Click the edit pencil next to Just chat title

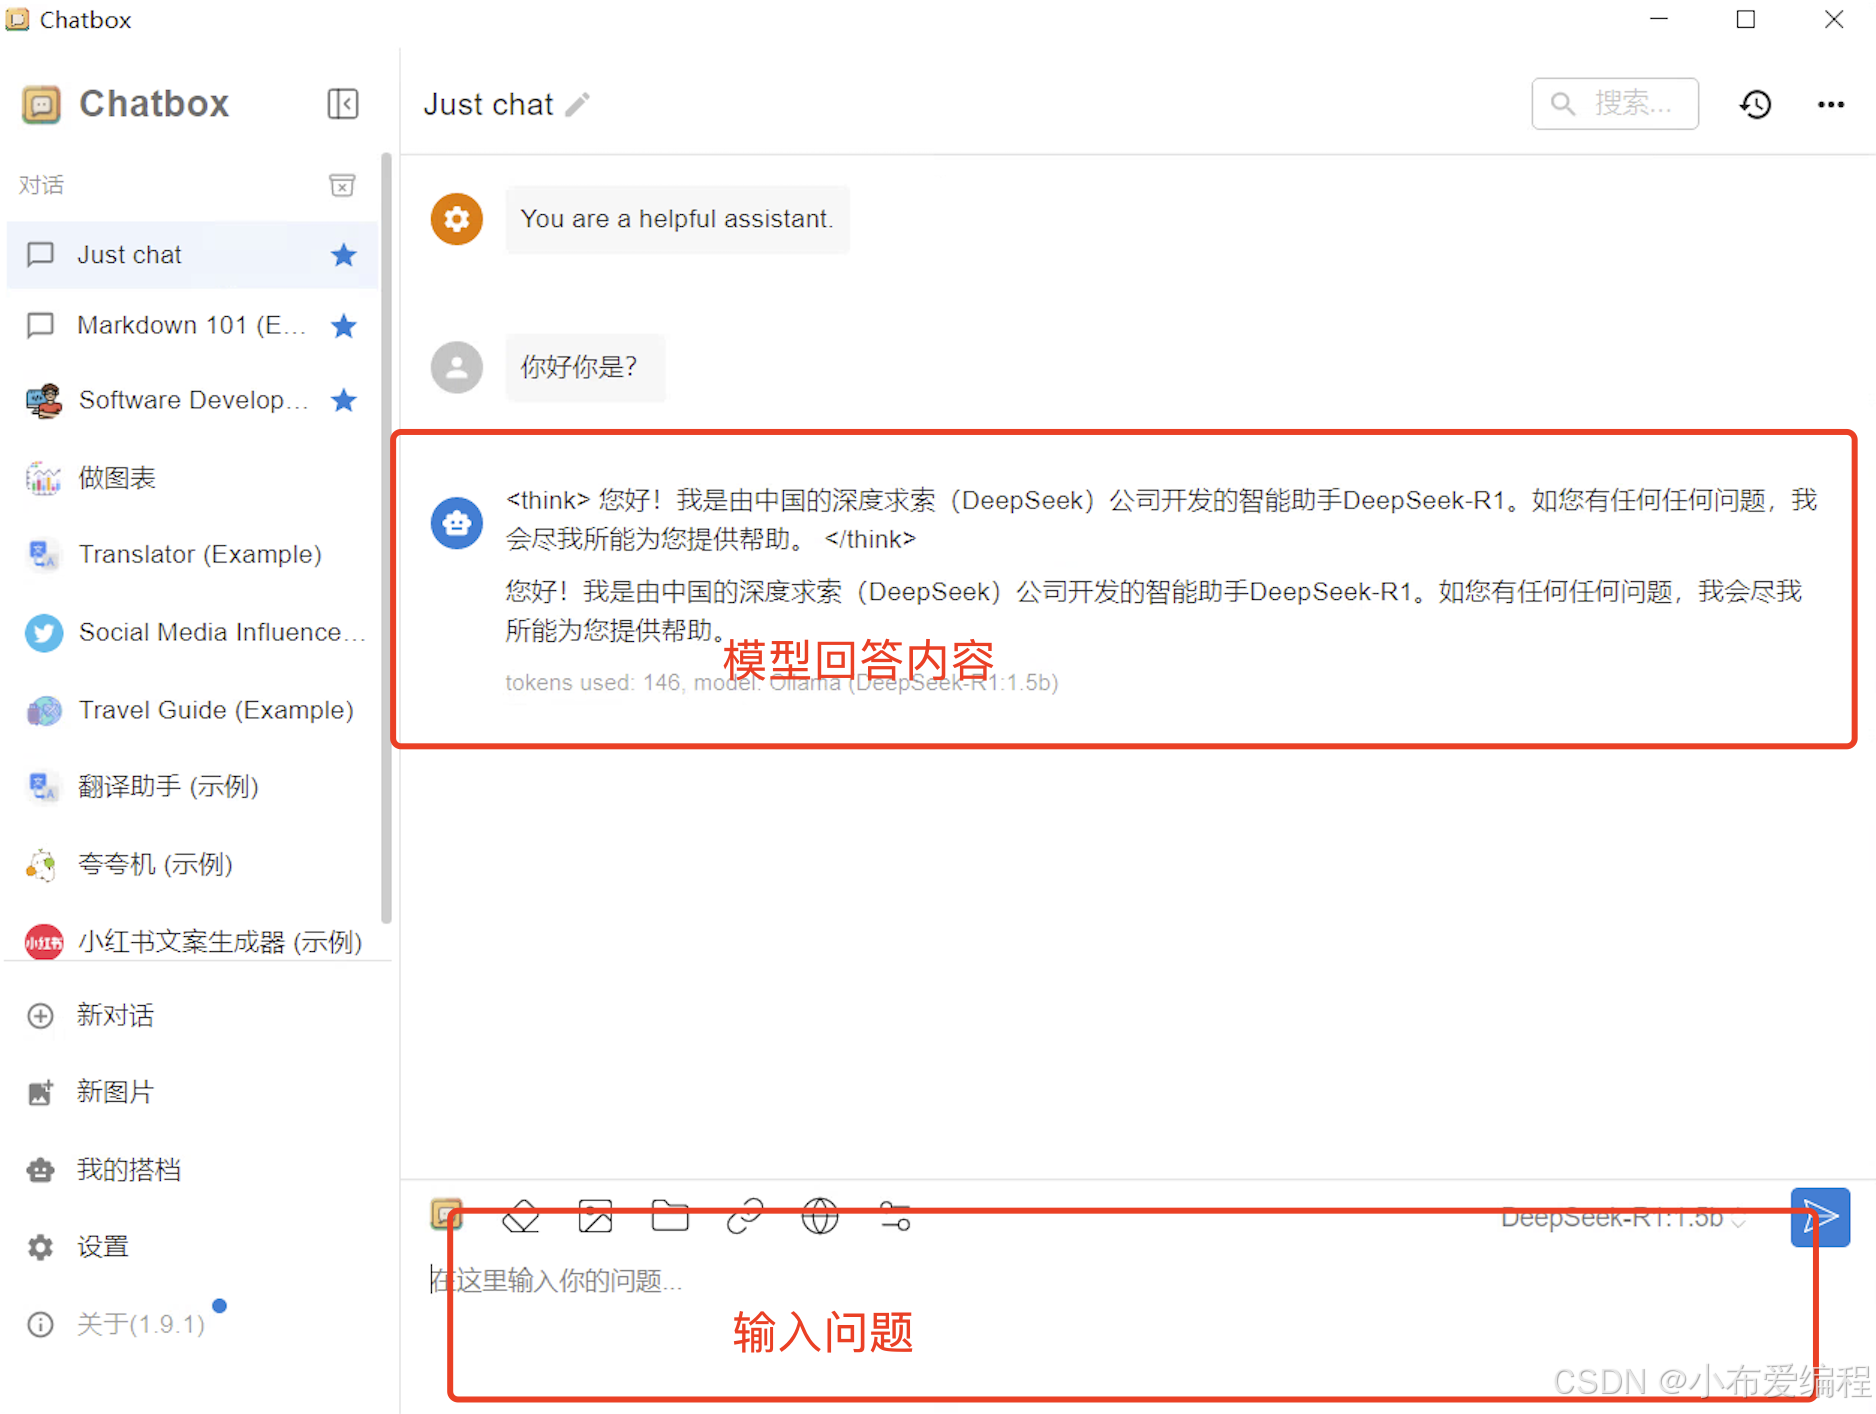[578, 104]
